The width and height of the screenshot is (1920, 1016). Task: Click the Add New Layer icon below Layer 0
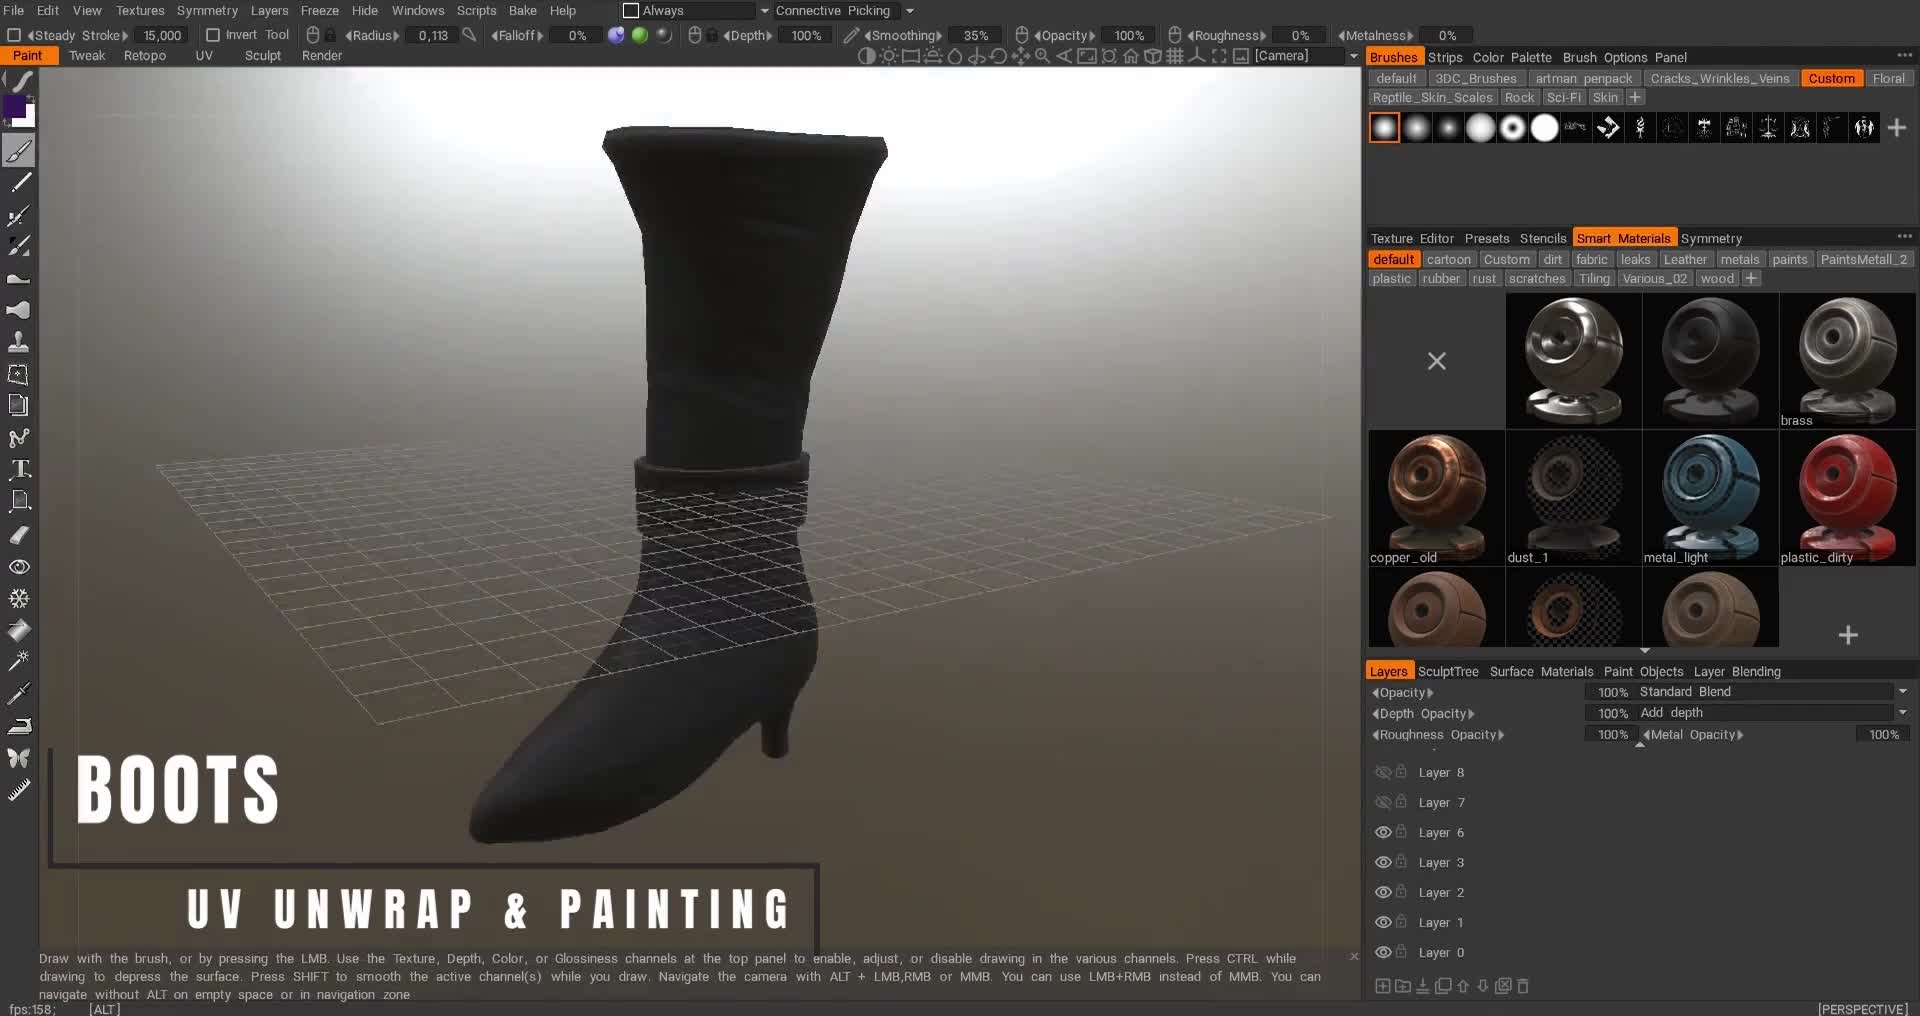click(x=1382, y=986)
